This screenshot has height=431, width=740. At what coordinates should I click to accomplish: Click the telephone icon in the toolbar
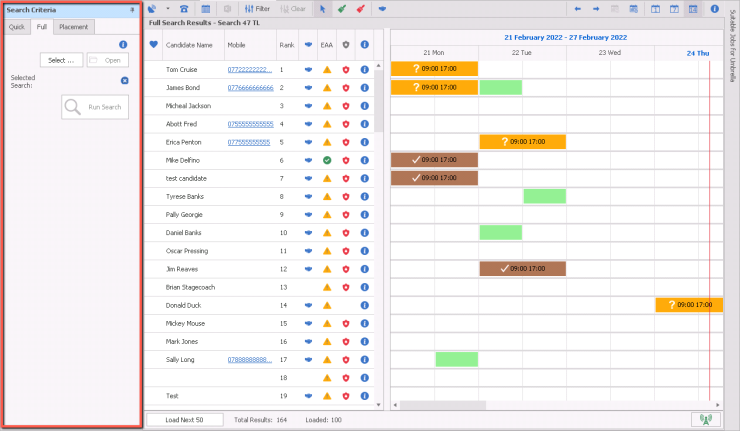click(184, 8)
